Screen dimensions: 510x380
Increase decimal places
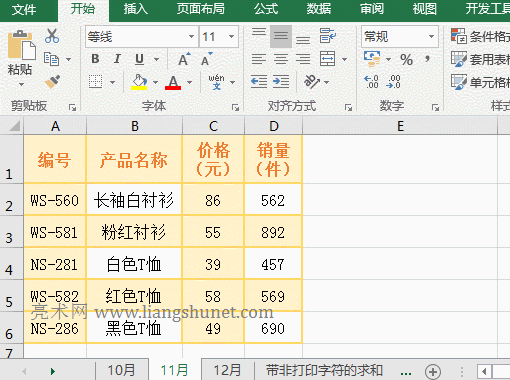click(371, 82)
